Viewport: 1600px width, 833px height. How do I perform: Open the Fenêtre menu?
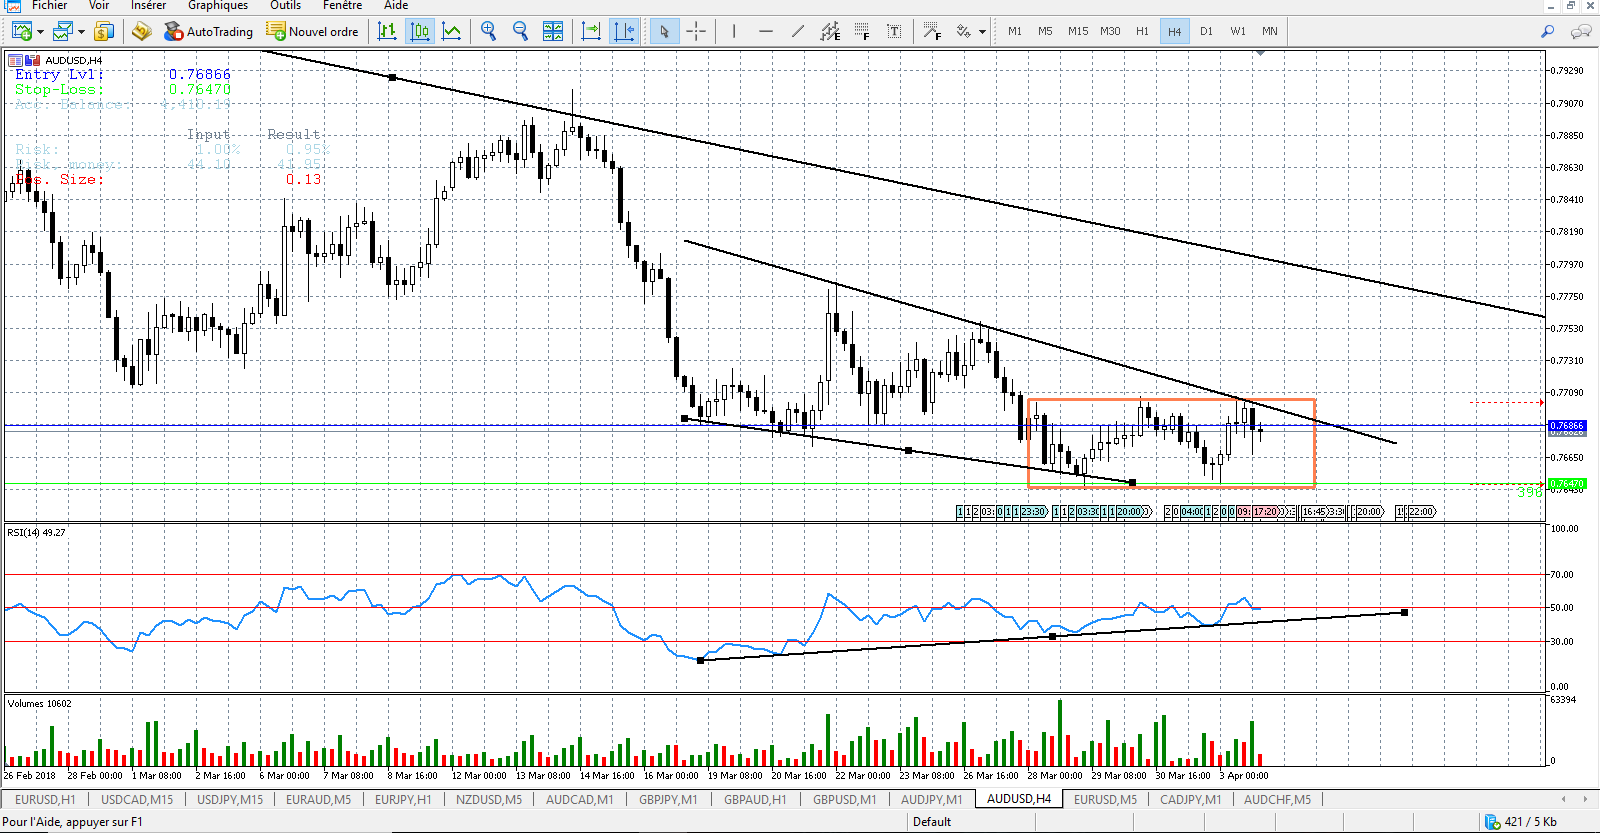pos(342,5)
